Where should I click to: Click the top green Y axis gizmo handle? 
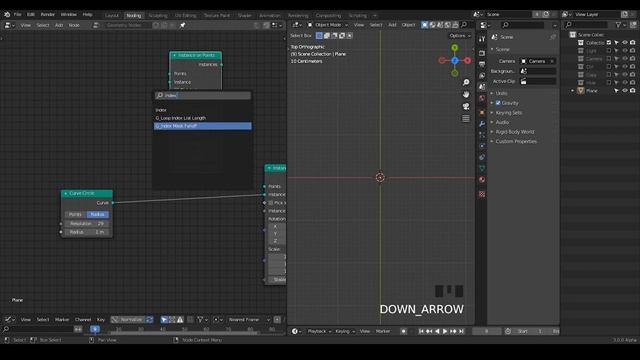click(455, 48)
